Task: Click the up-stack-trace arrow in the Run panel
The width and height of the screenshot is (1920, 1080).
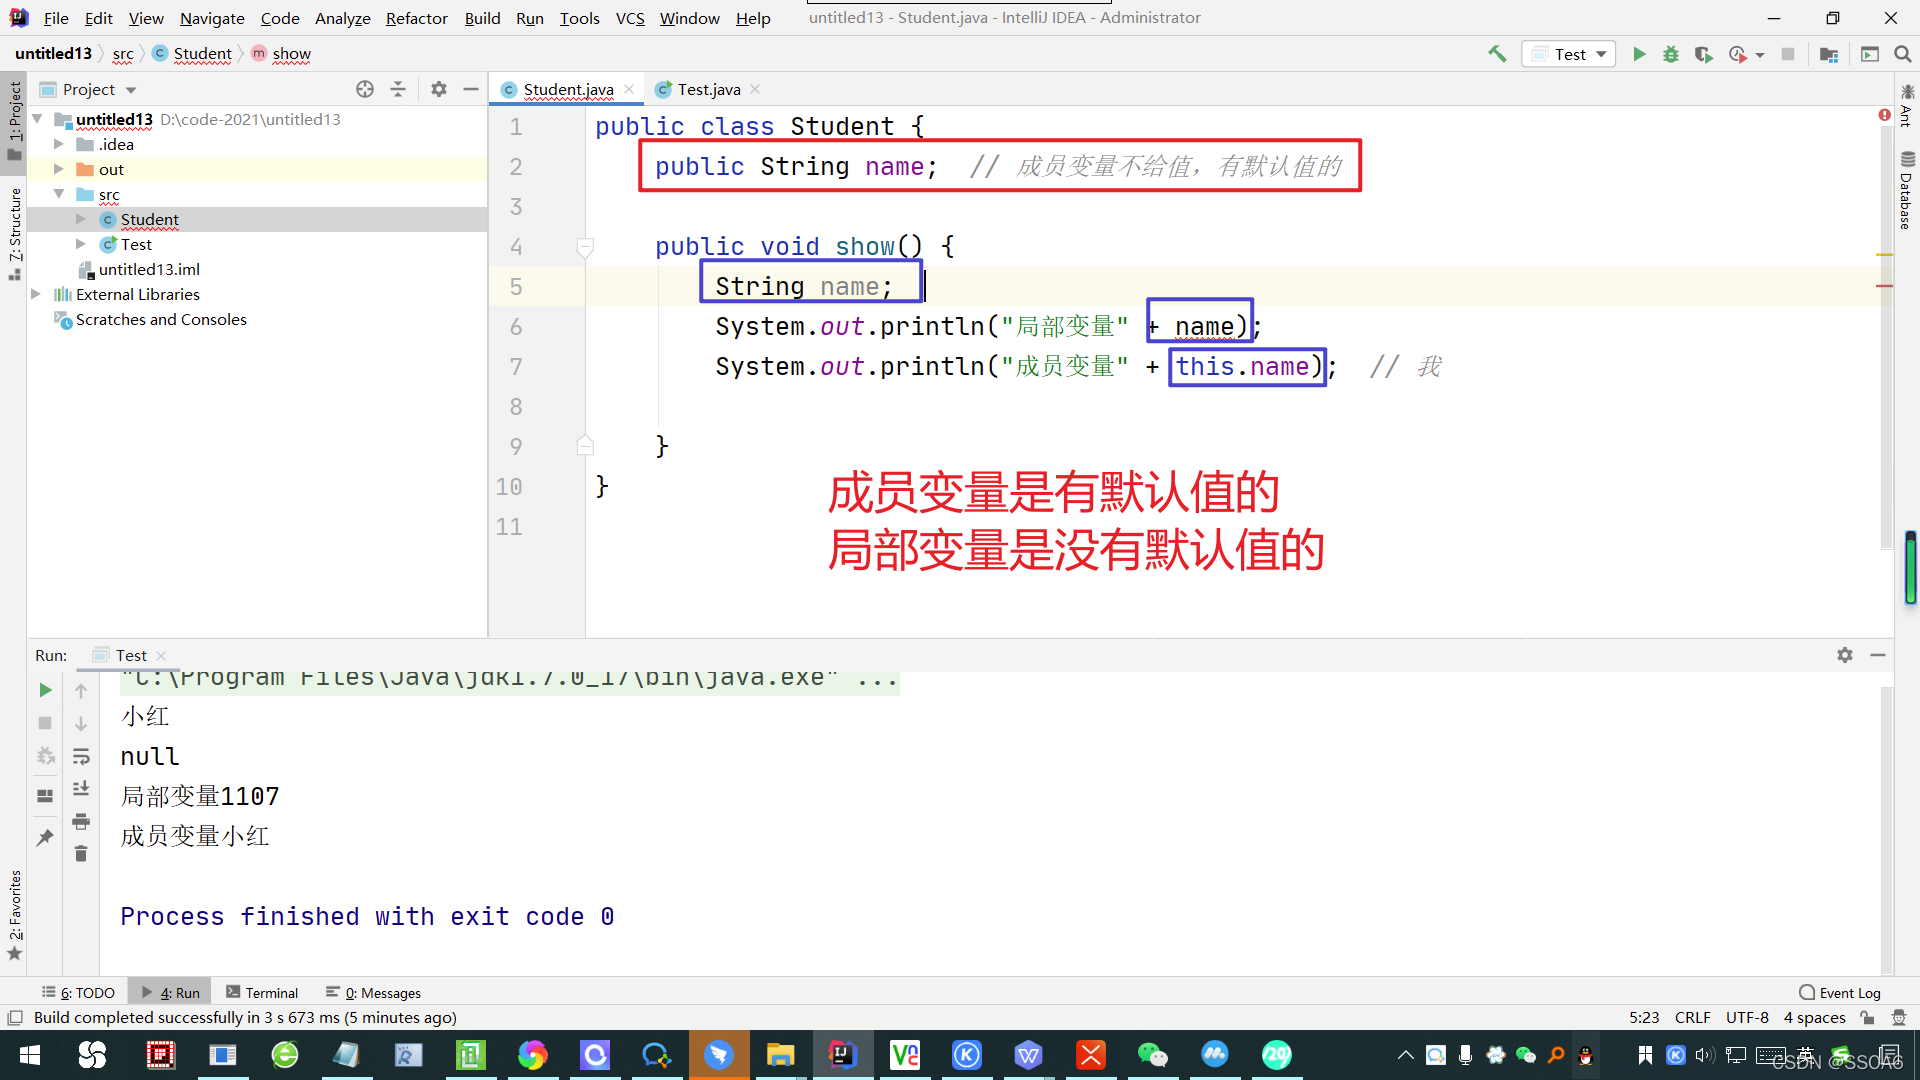Action: (x=81, y=690)
